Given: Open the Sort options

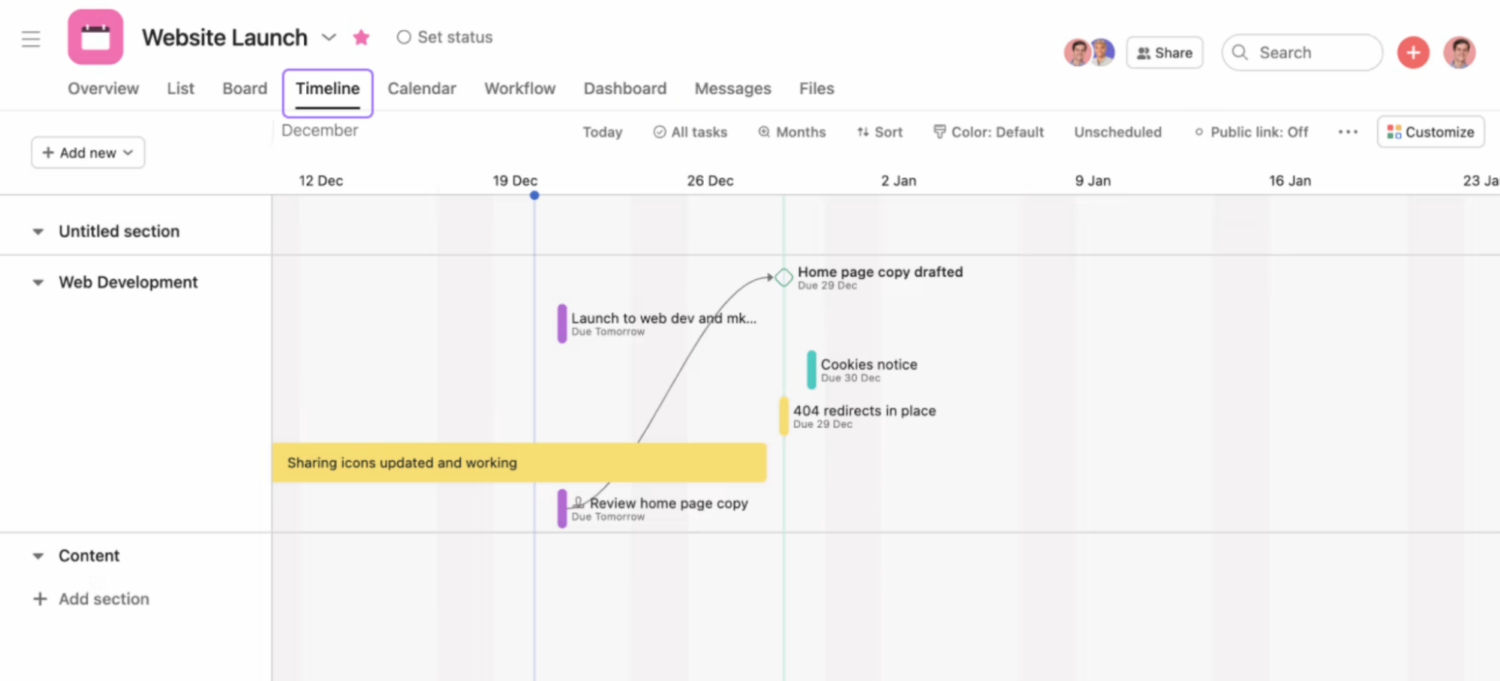Looking at the screenshot, I should pos(879,131).
